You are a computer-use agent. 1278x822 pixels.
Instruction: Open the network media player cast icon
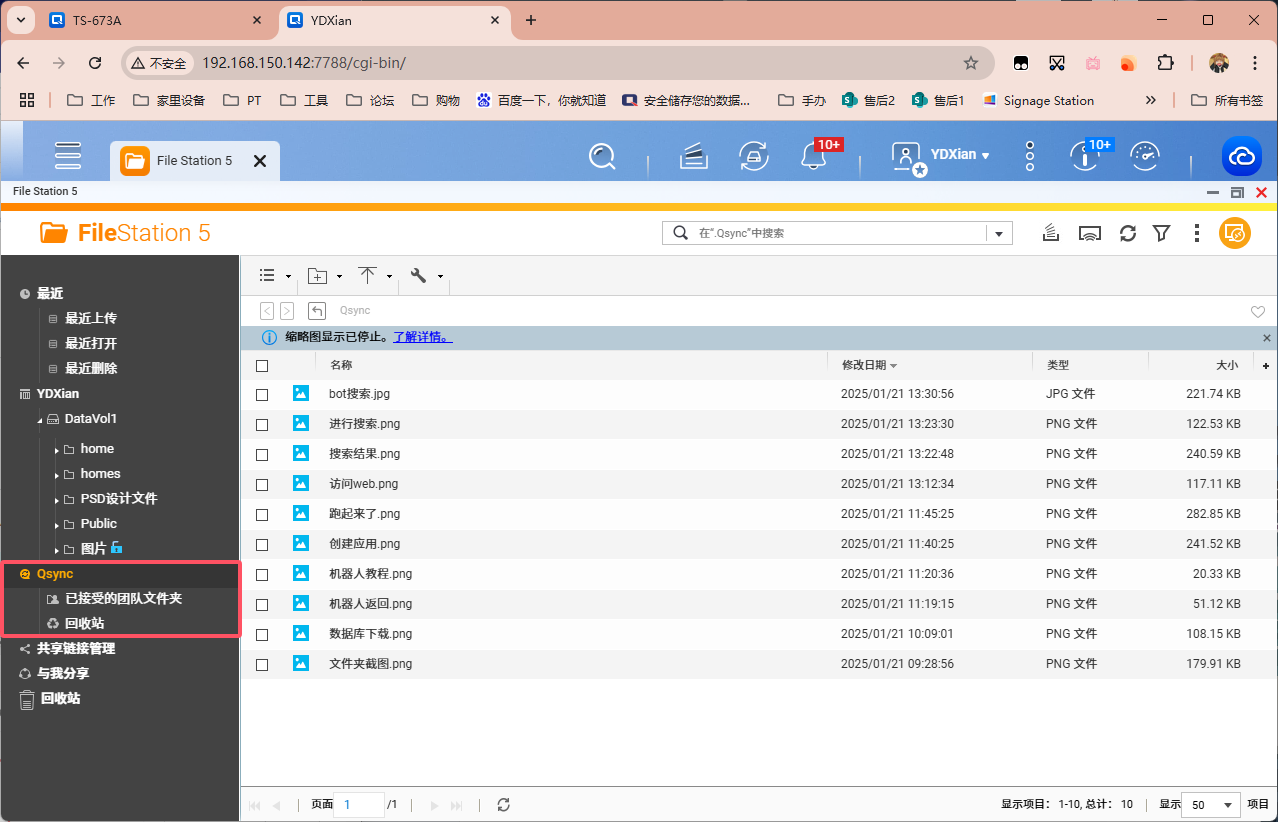tap(1090, 233)
